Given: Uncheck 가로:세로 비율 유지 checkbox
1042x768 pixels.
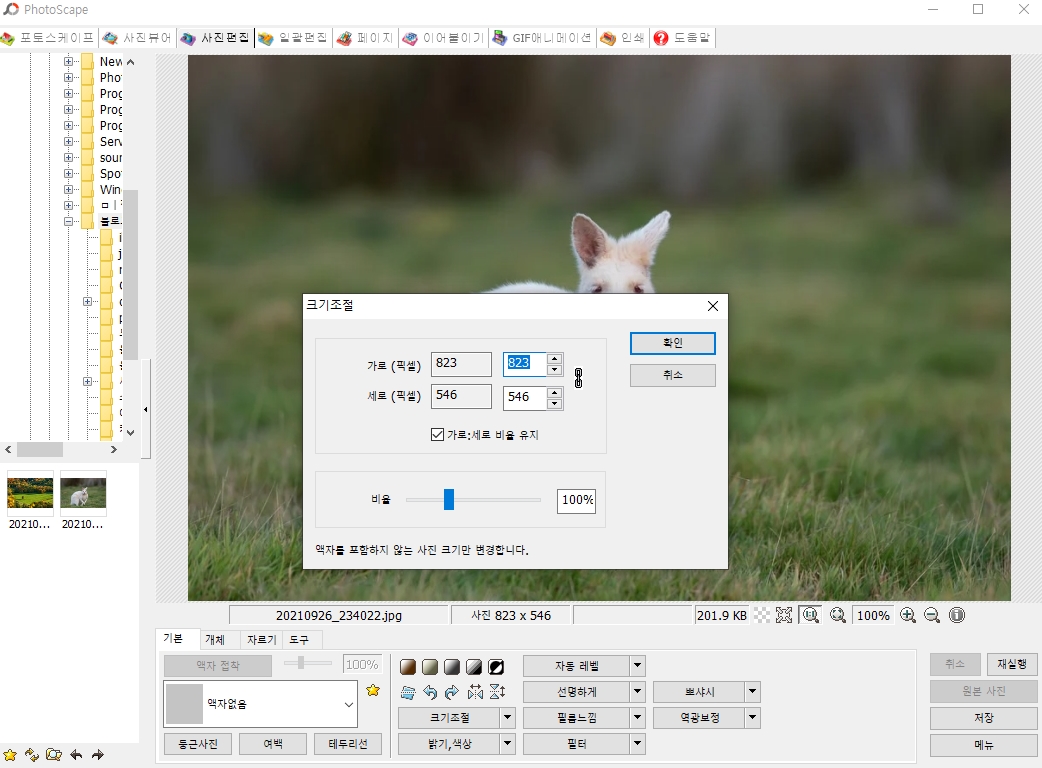Looking at the screenshot, I should tap(437, 434).
